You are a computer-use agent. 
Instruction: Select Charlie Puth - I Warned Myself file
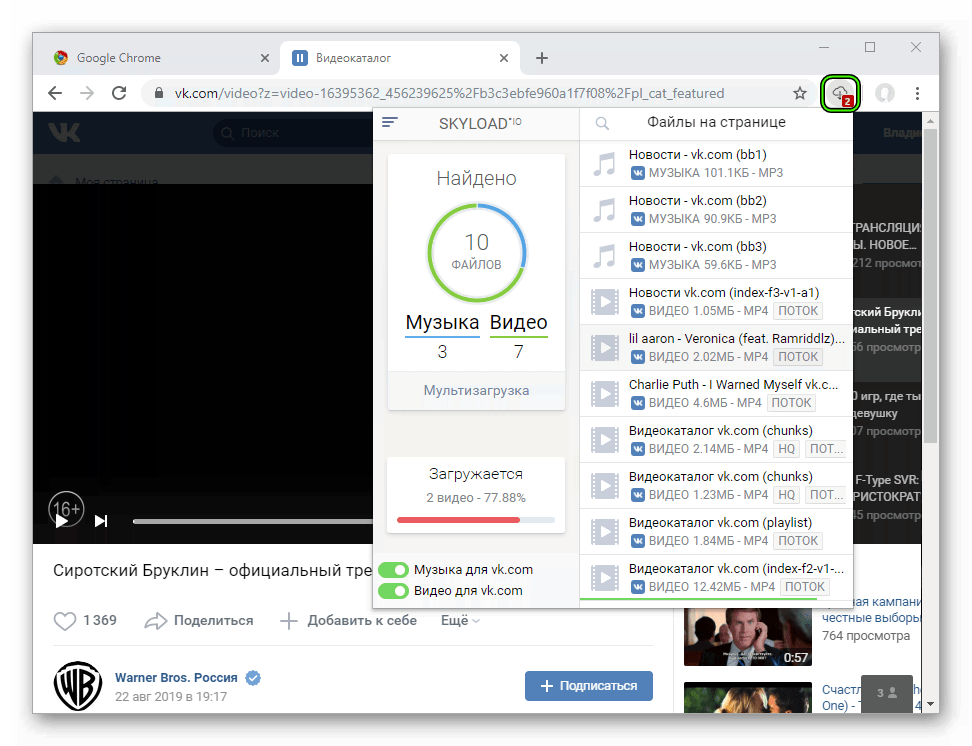[x=733, y=384]
